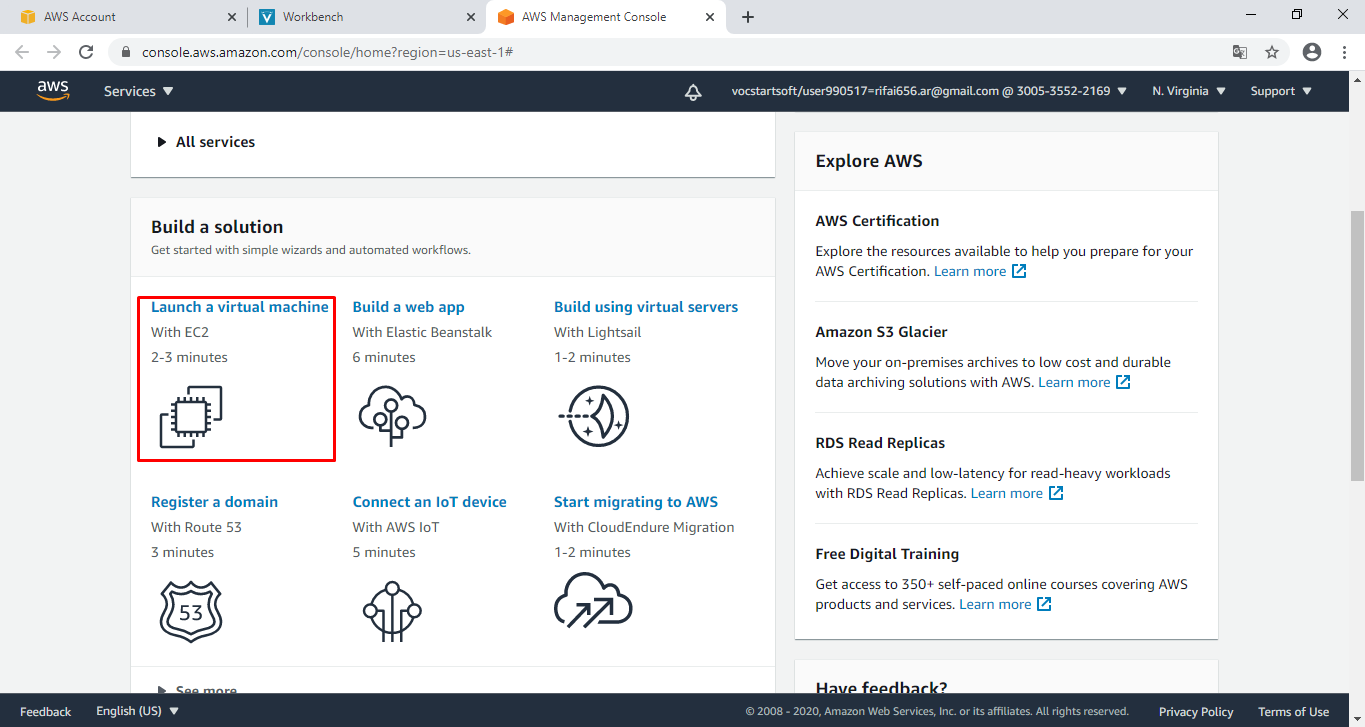1365x727 pixels.
Task: Reload the page with refresh icon
Action: (x=86, y=52)
